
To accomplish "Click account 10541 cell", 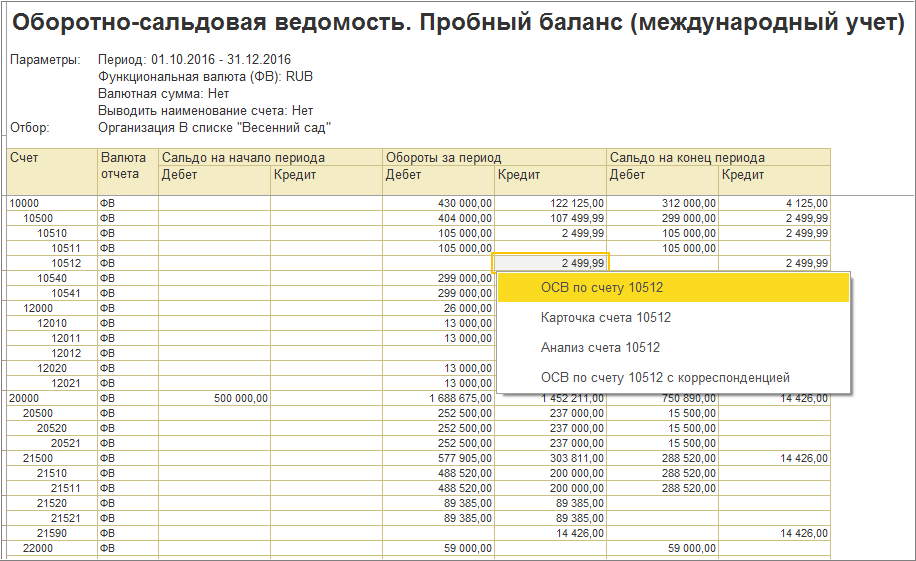I will tap(52, 293).
